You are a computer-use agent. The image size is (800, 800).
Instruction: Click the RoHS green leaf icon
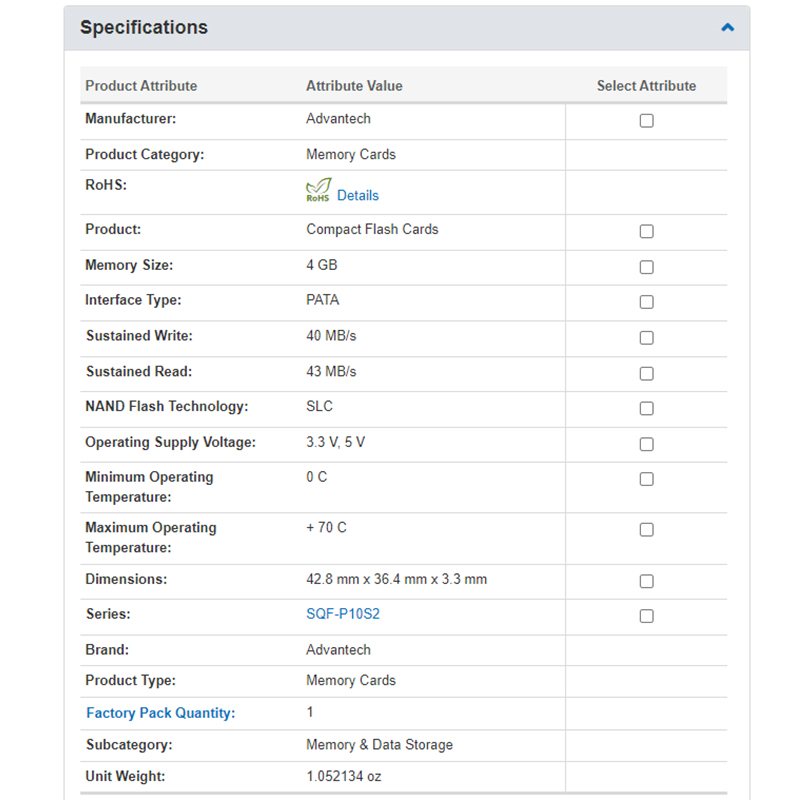[x=318, y=191]
